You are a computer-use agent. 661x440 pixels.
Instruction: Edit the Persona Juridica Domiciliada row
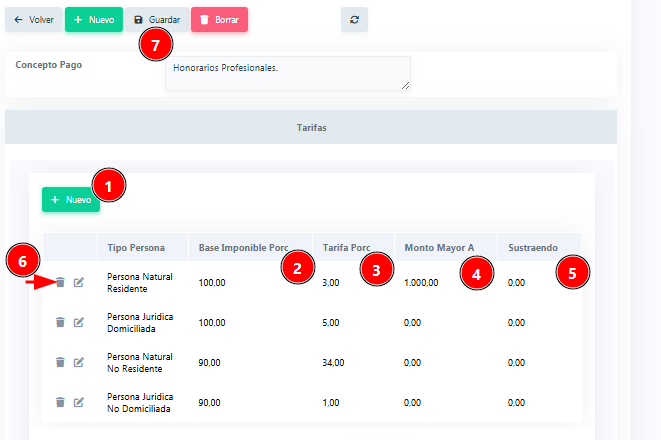click(79, 322)
